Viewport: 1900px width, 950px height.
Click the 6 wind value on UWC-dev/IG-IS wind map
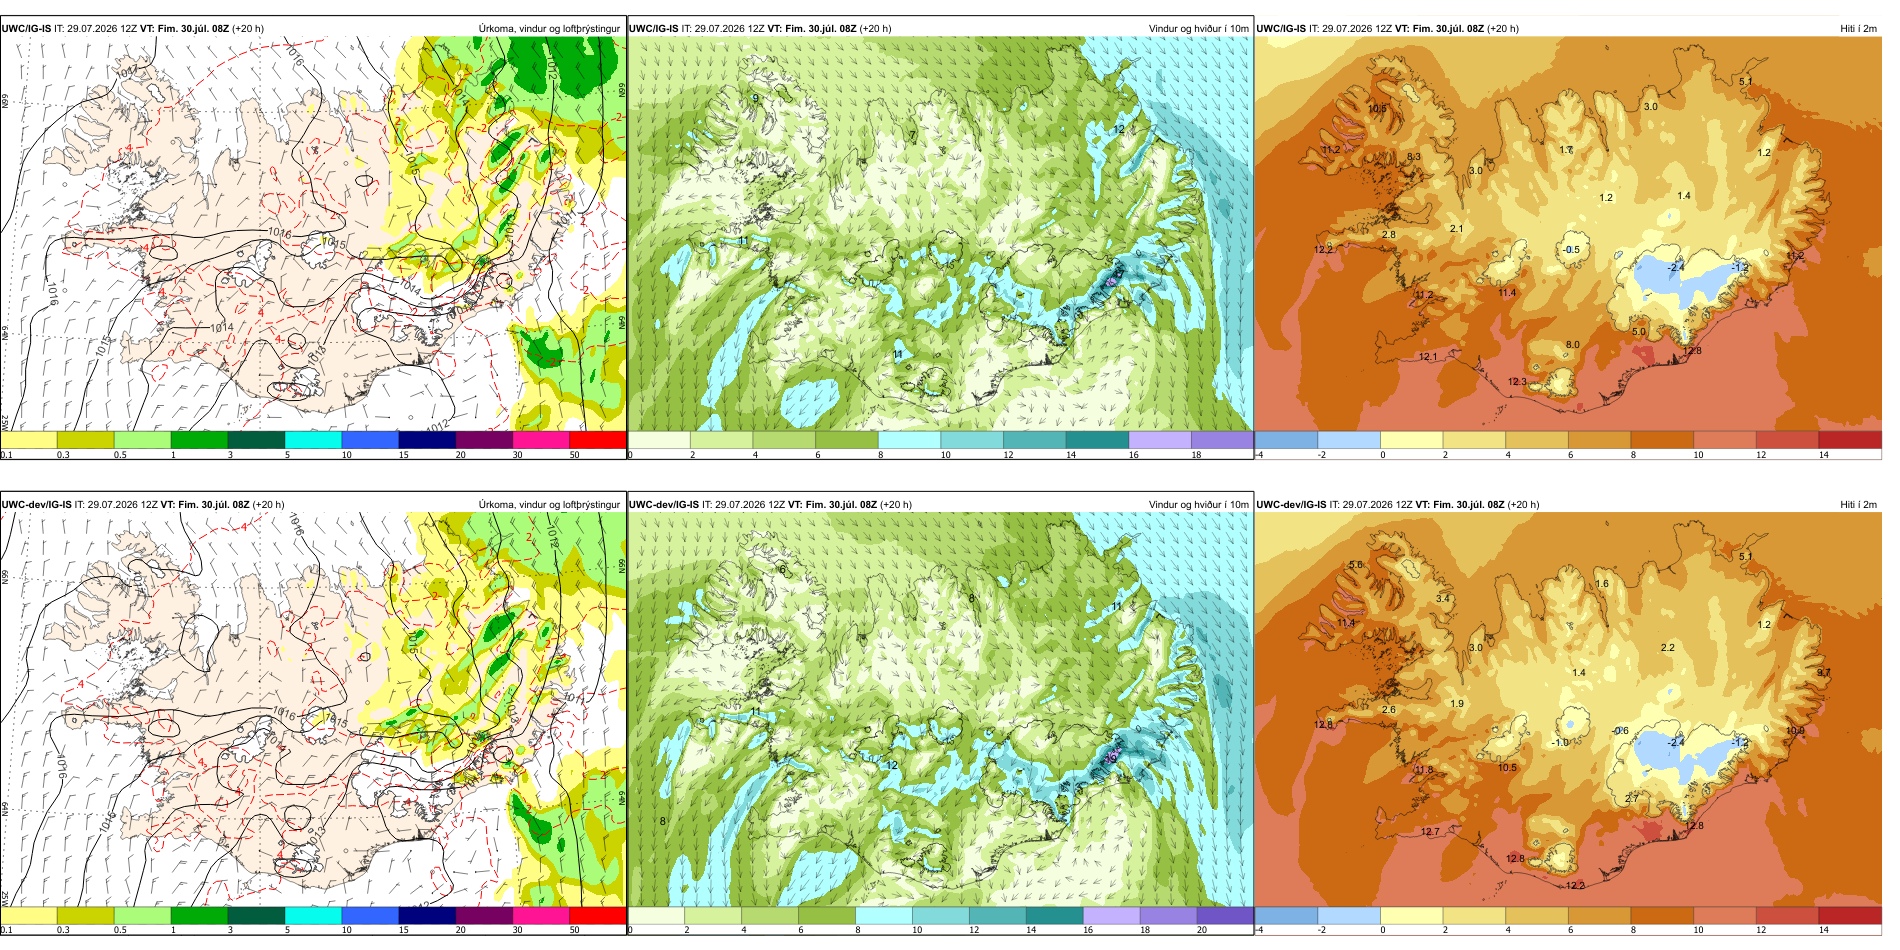(783, 571)
